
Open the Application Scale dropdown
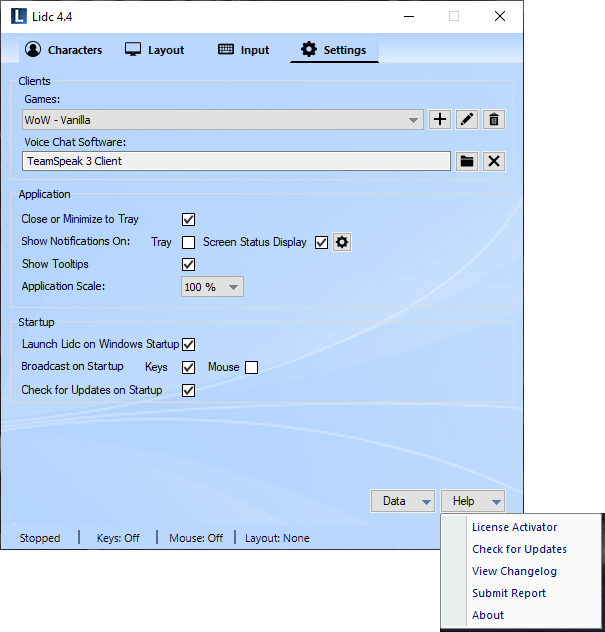point(212,287)
